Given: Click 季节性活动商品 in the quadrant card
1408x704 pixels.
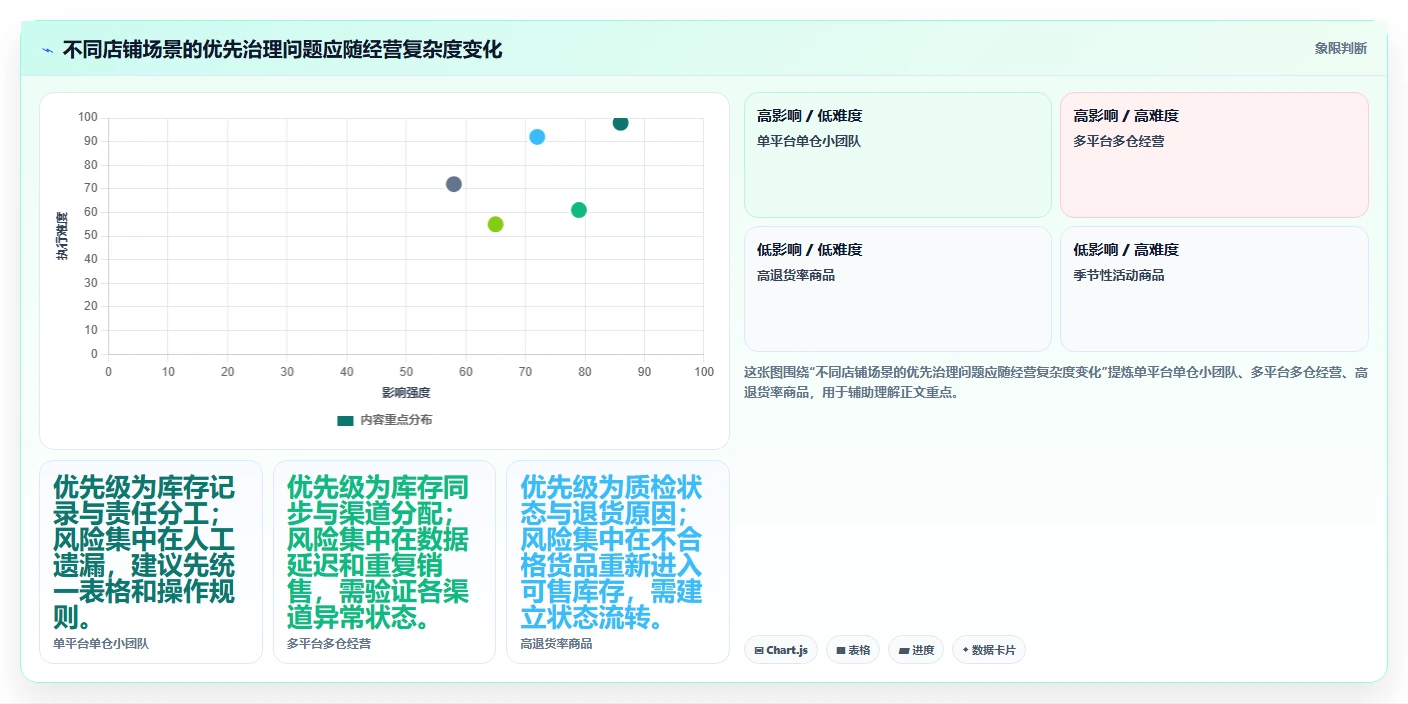Looking at the screenshot, I should [1119, 275].
